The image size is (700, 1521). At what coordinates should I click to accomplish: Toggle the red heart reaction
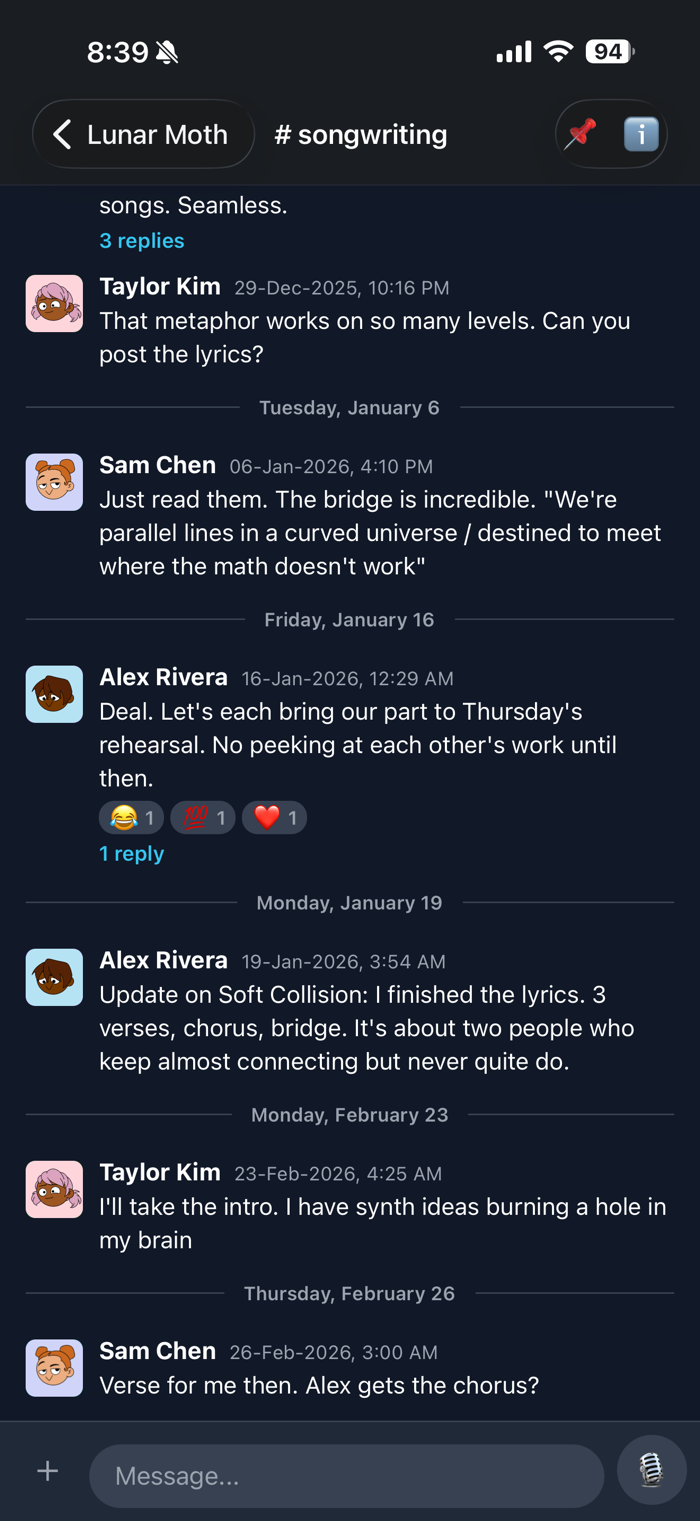coord(274,818)
